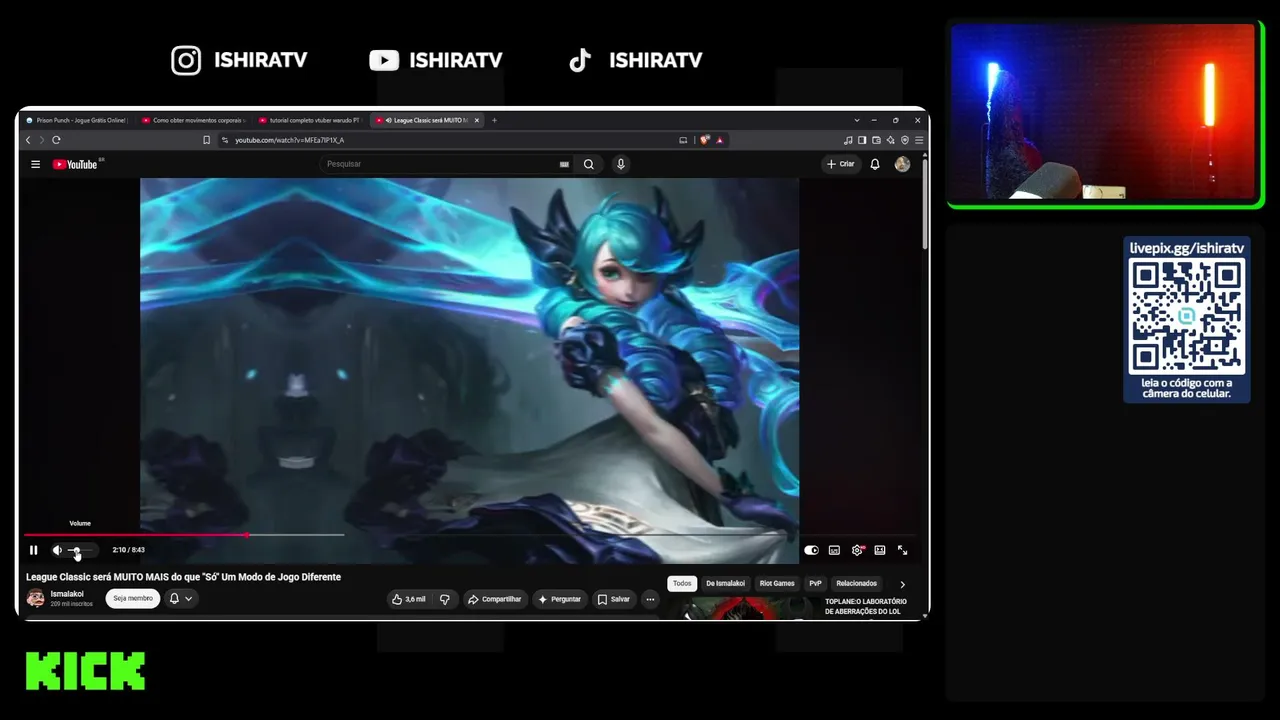Screen dimensions: 1280x720
Task: Open YouTube notifications bell
Action: [875, 164]
